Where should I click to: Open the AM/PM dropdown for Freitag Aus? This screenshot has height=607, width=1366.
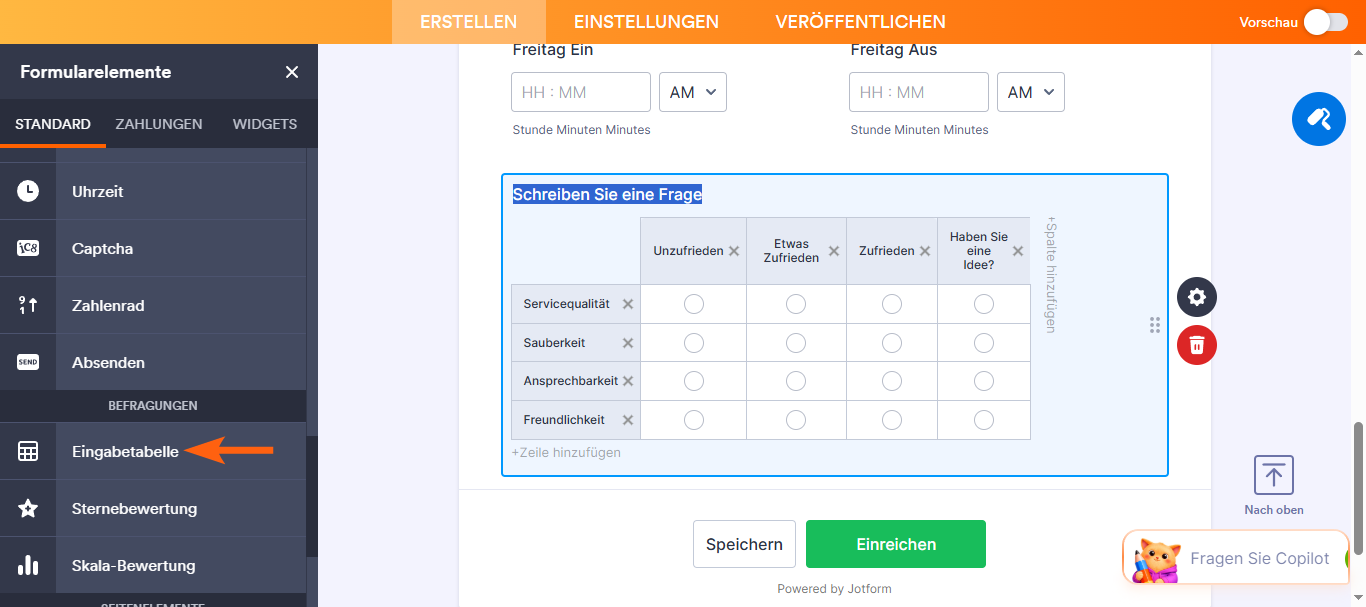pyautogui.click(x=1031, y=92)
